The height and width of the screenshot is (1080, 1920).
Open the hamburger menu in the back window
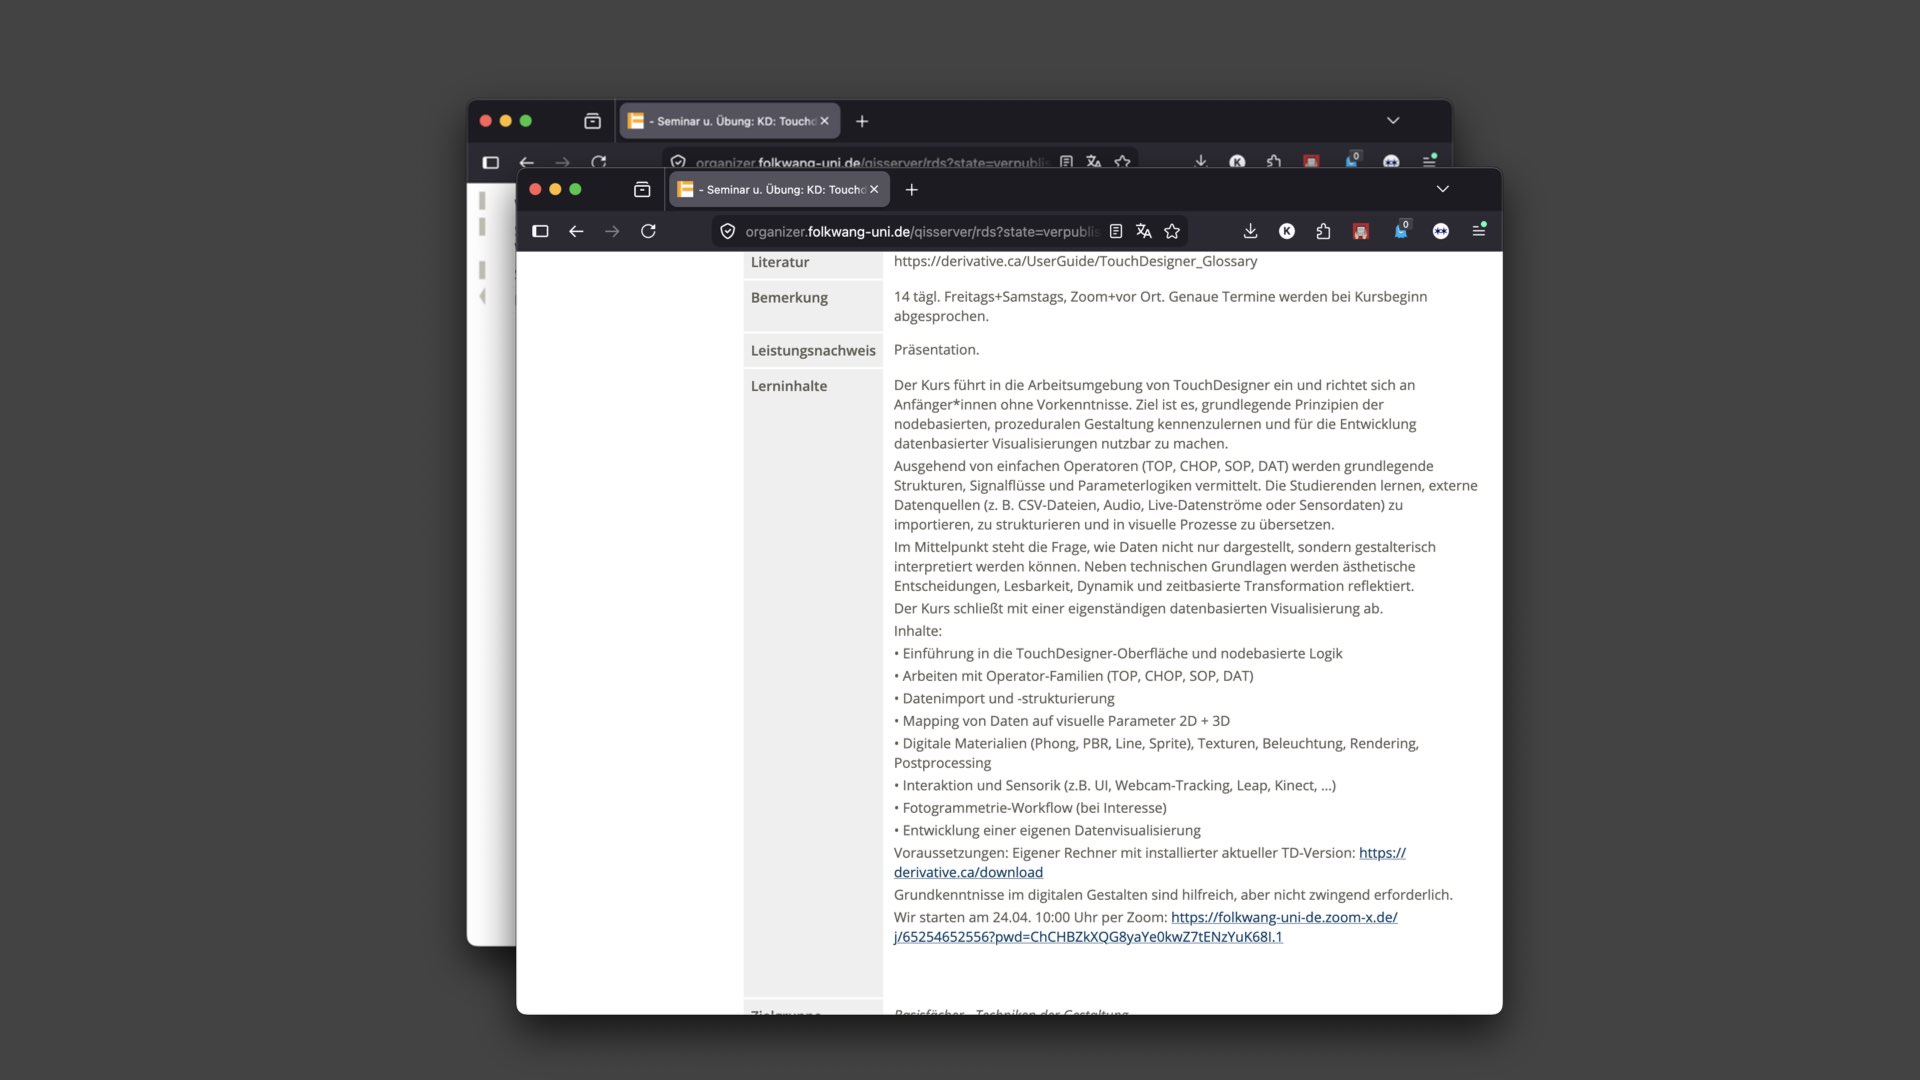tap(1430, 160)
